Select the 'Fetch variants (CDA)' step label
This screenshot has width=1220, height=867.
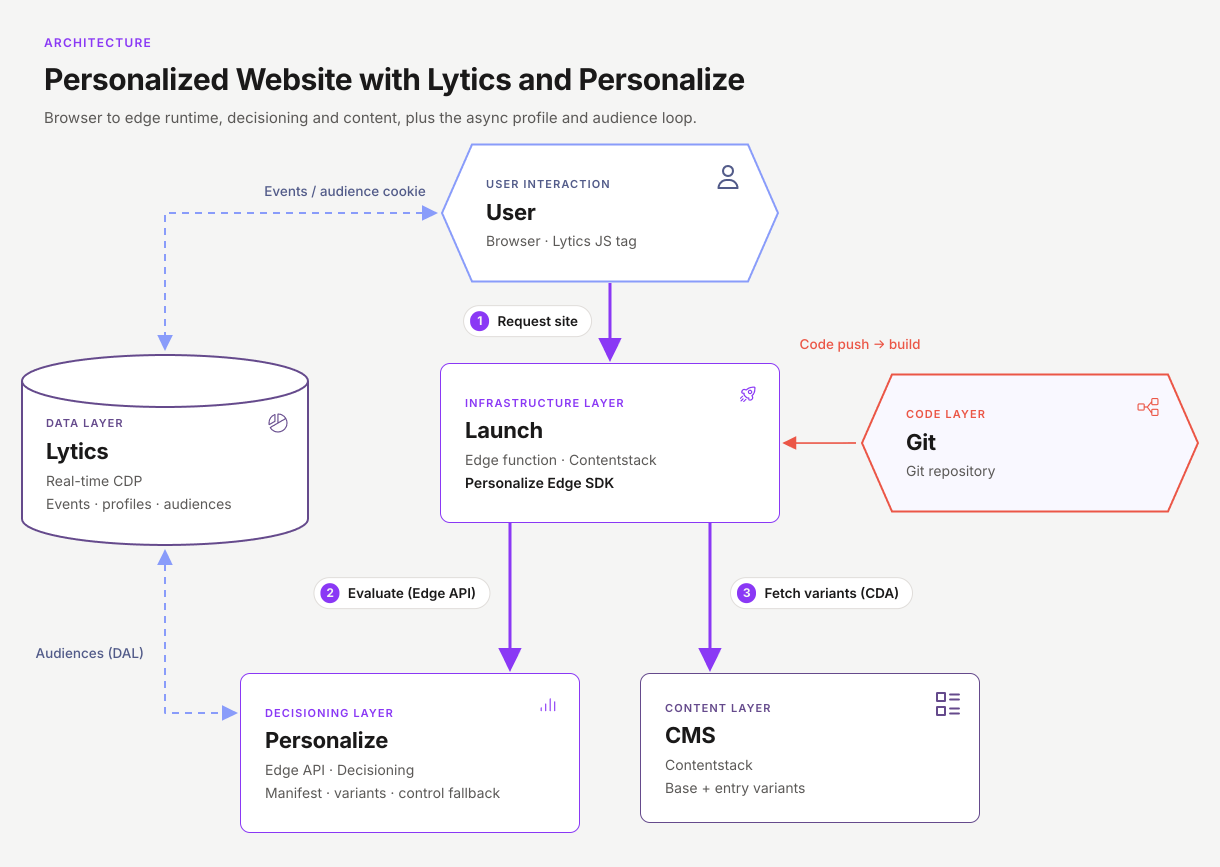pos(822,593)
